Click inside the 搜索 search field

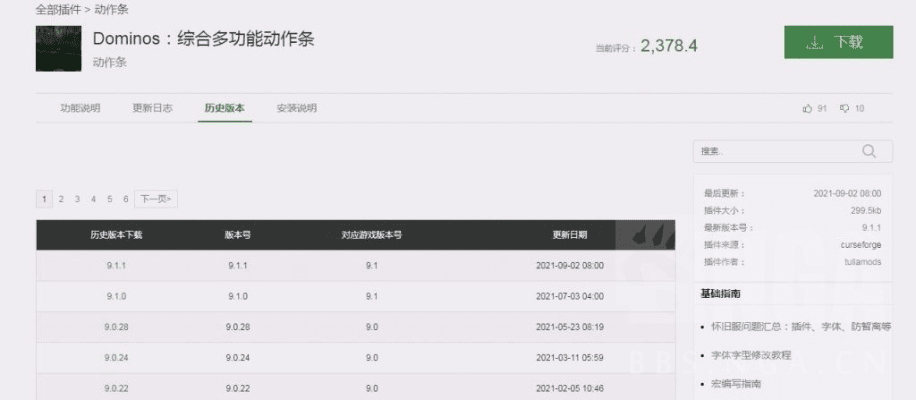coord(770,151)
